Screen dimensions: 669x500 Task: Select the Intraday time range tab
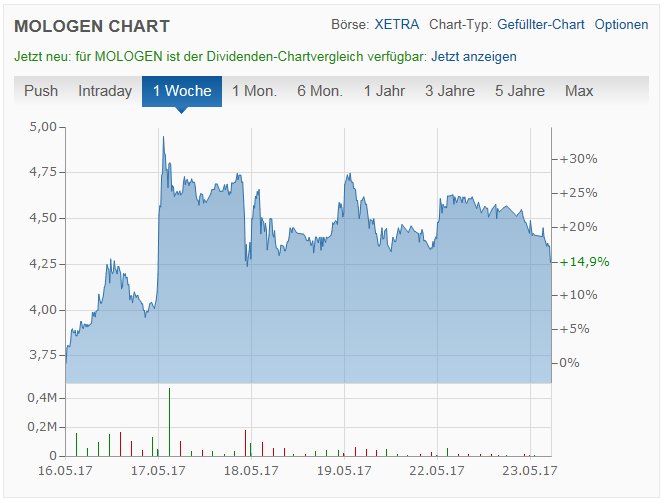pos(105,91)
